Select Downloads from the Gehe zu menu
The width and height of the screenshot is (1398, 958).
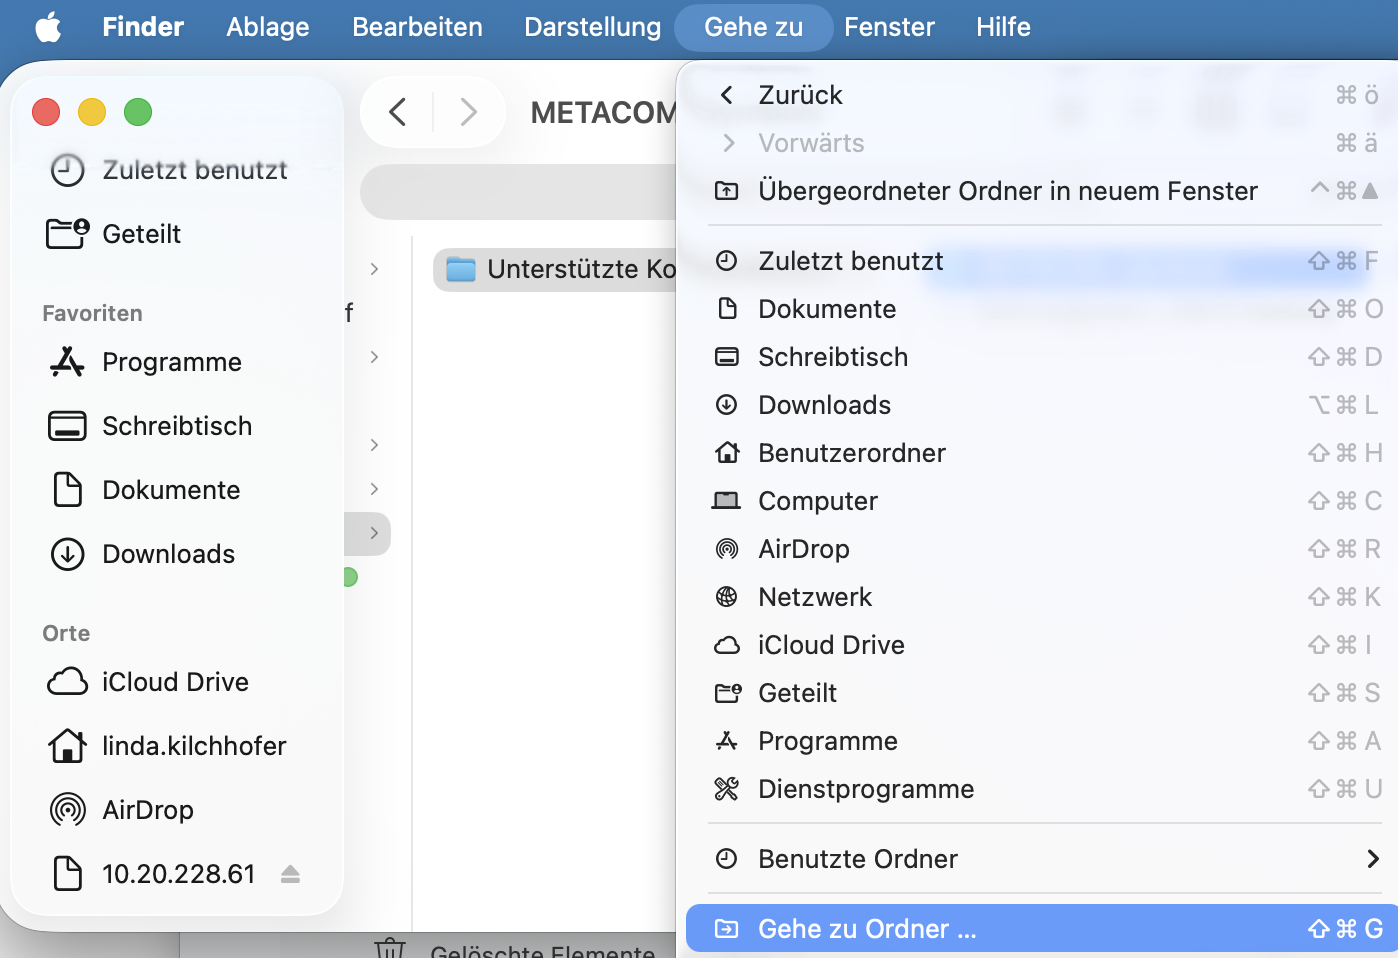click(x=824, y=405)
